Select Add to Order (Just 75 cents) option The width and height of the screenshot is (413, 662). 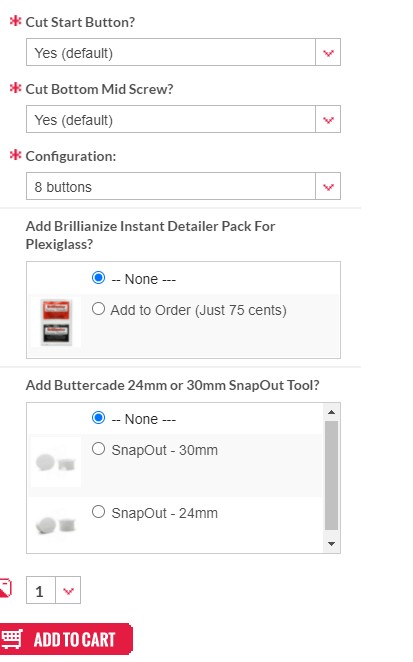[x=98, y=309]
